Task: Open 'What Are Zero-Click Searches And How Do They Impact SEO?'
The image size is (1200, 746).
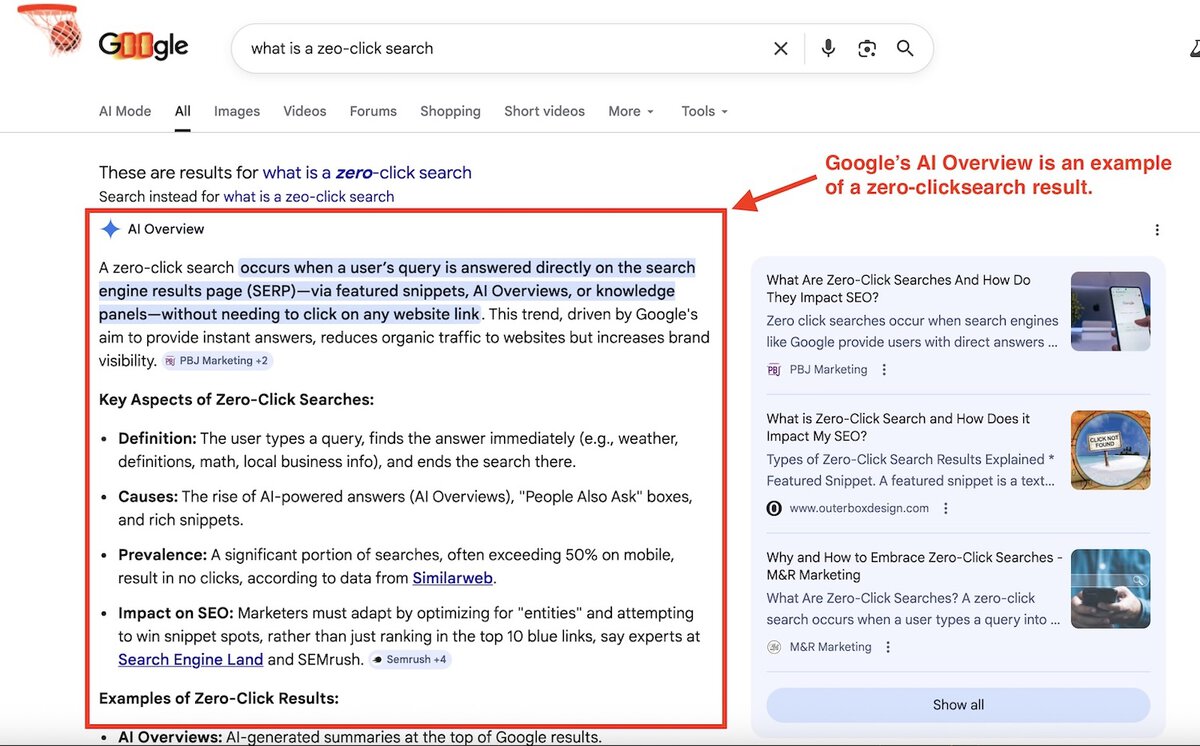Action: point(899,289)
